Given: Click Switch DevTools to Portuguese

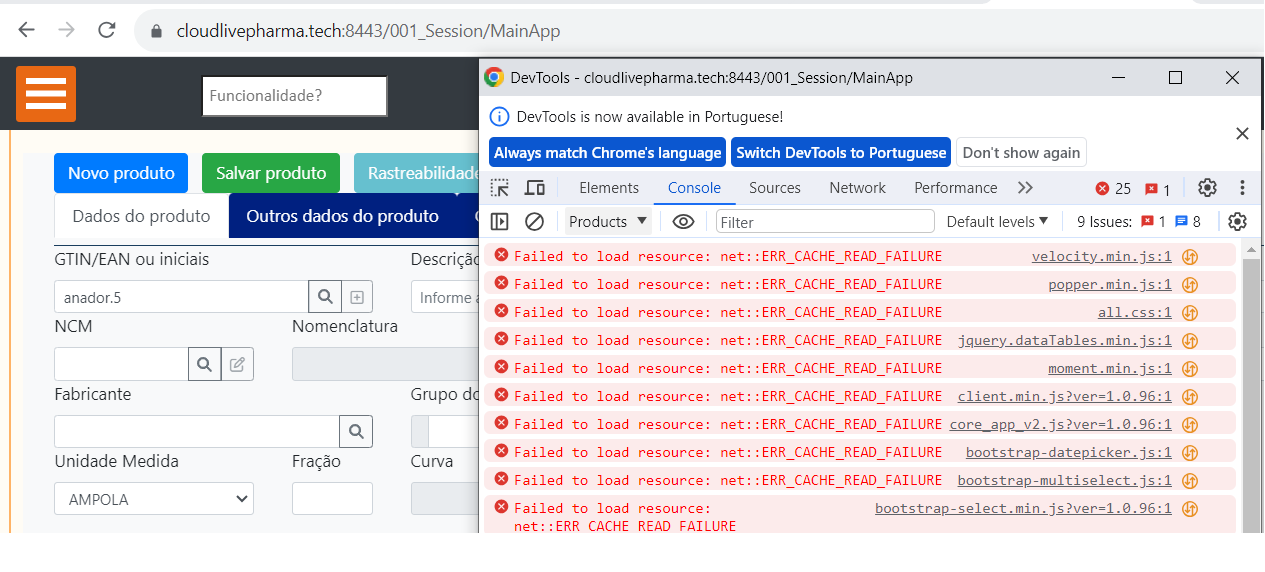Looking at the screenshot, I should click(x=840, y=153).
